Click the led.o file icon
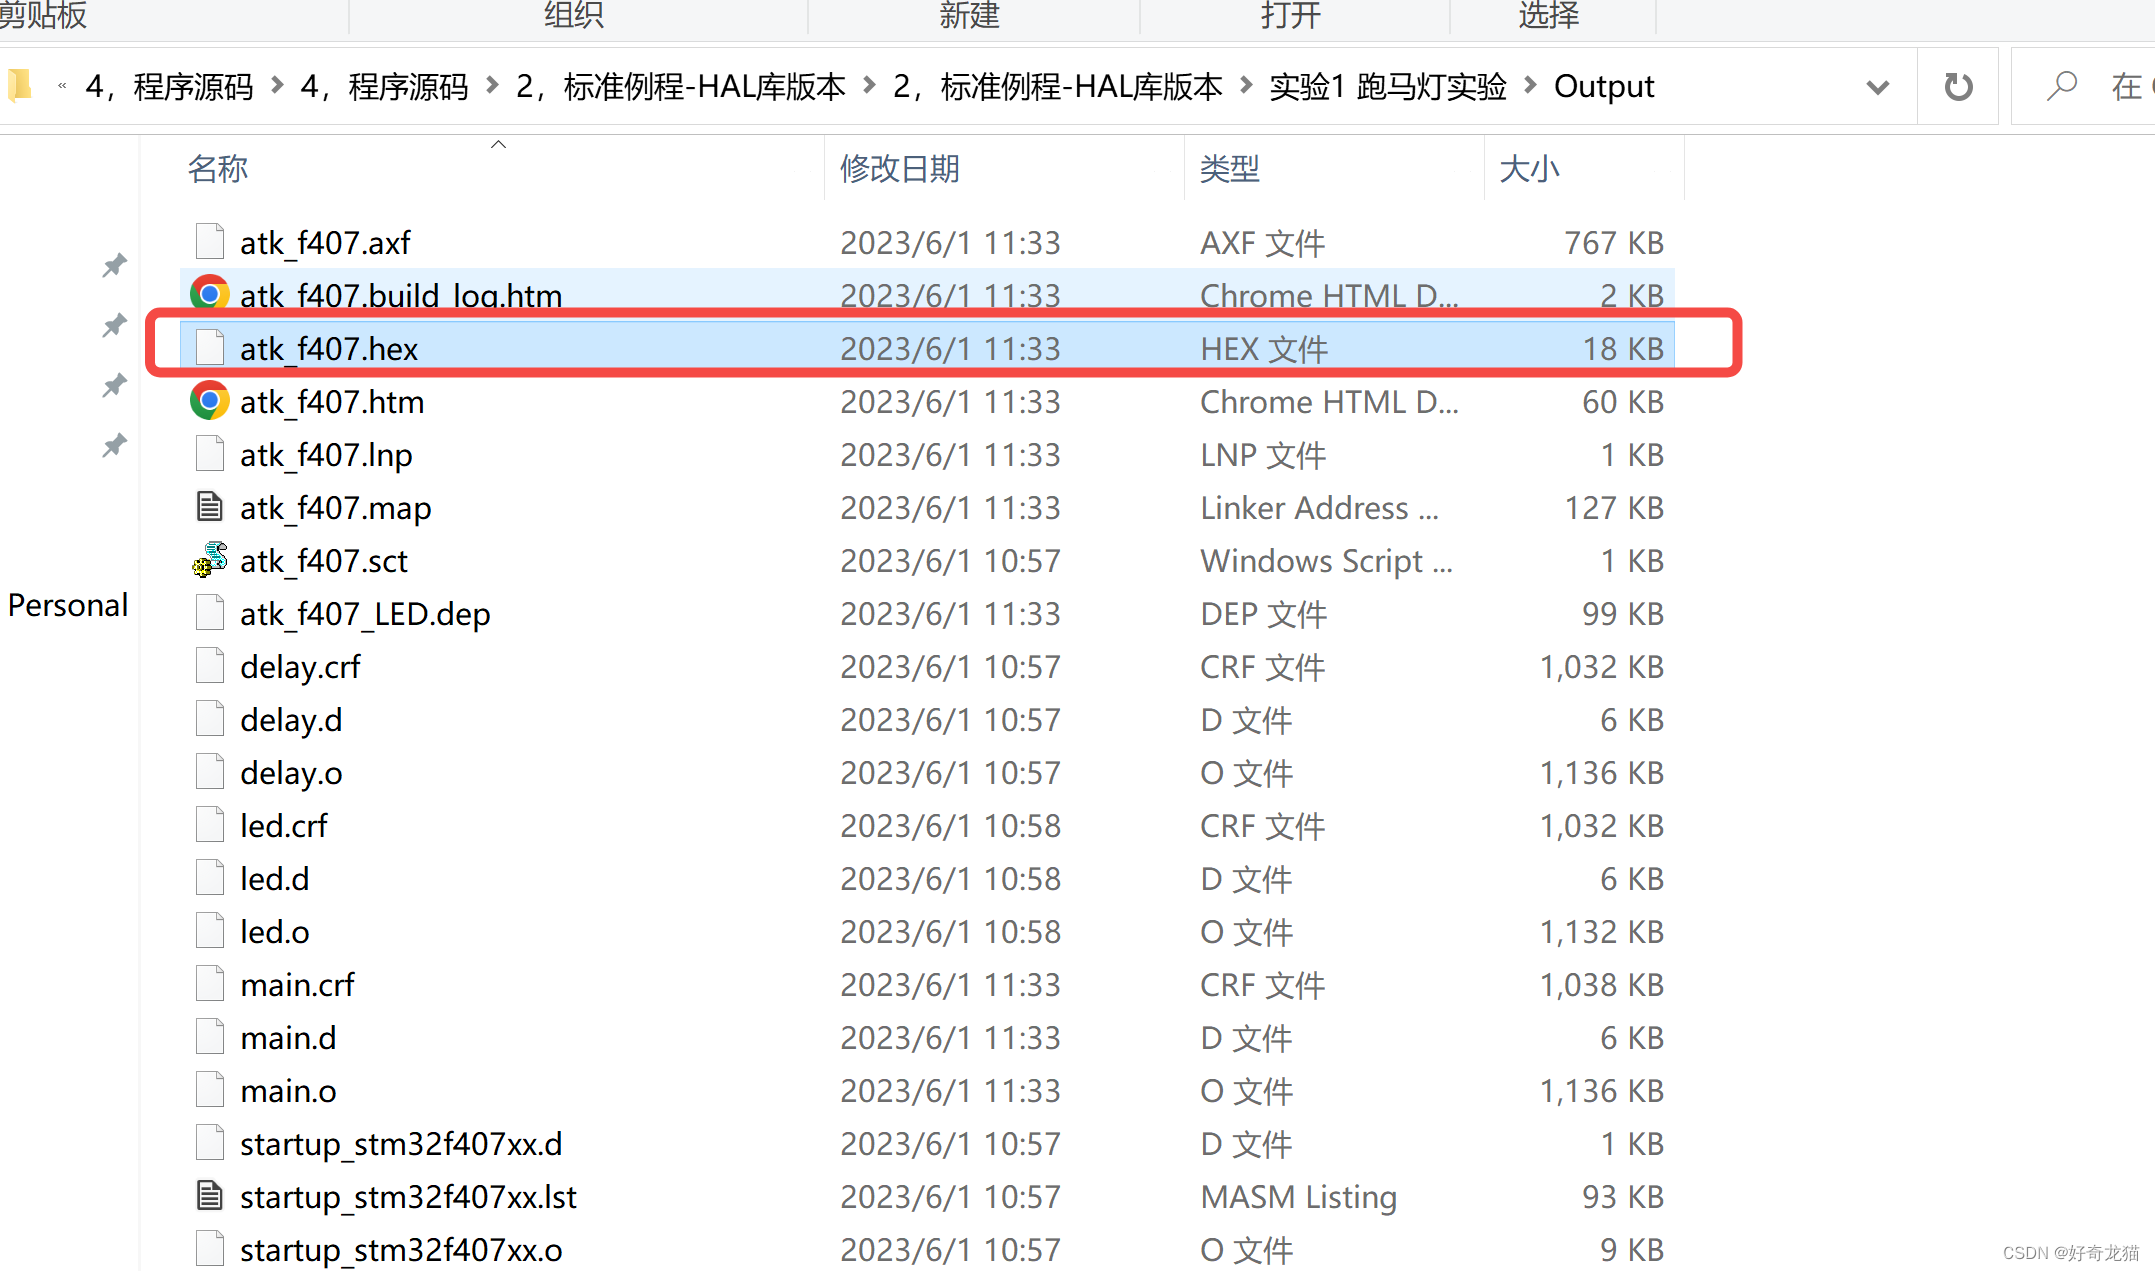 pyautogui.click(x=210, y=931)
